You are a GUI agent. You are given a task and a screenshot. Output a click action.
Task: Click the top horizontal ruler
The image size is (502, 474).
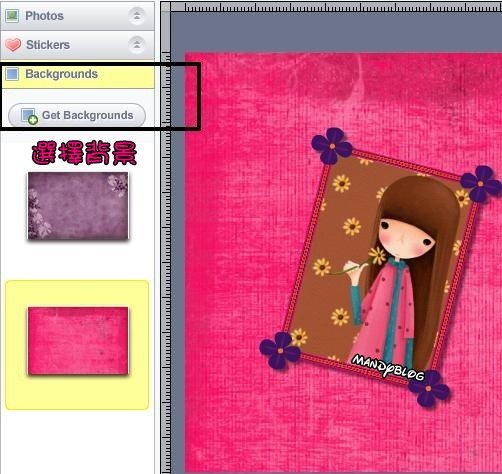(x=336, y=7)
